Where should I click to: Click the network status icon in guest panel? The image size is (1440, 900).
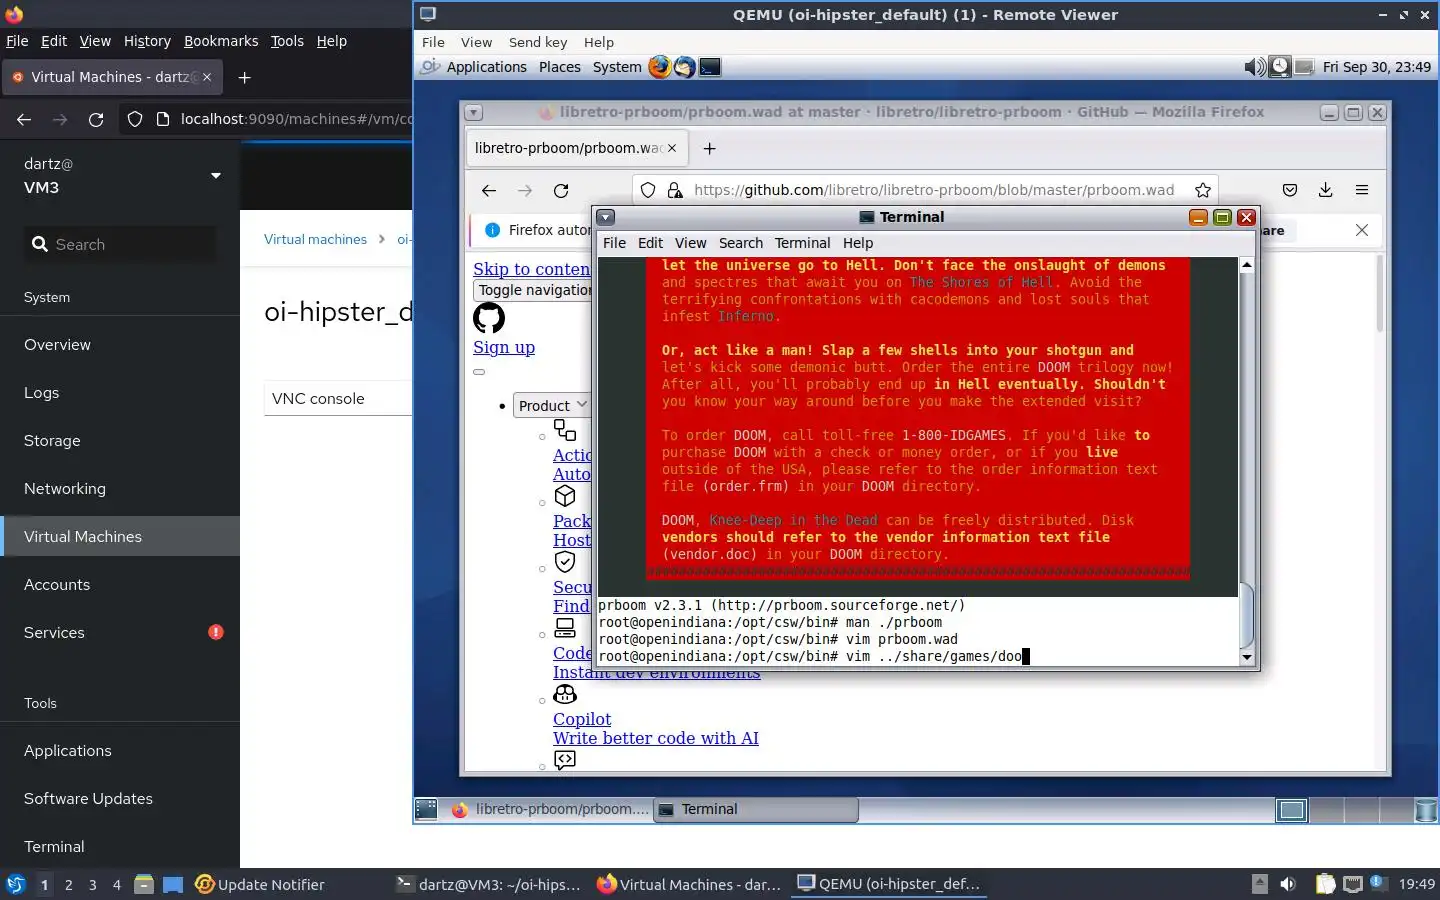tap(1304, 67)
